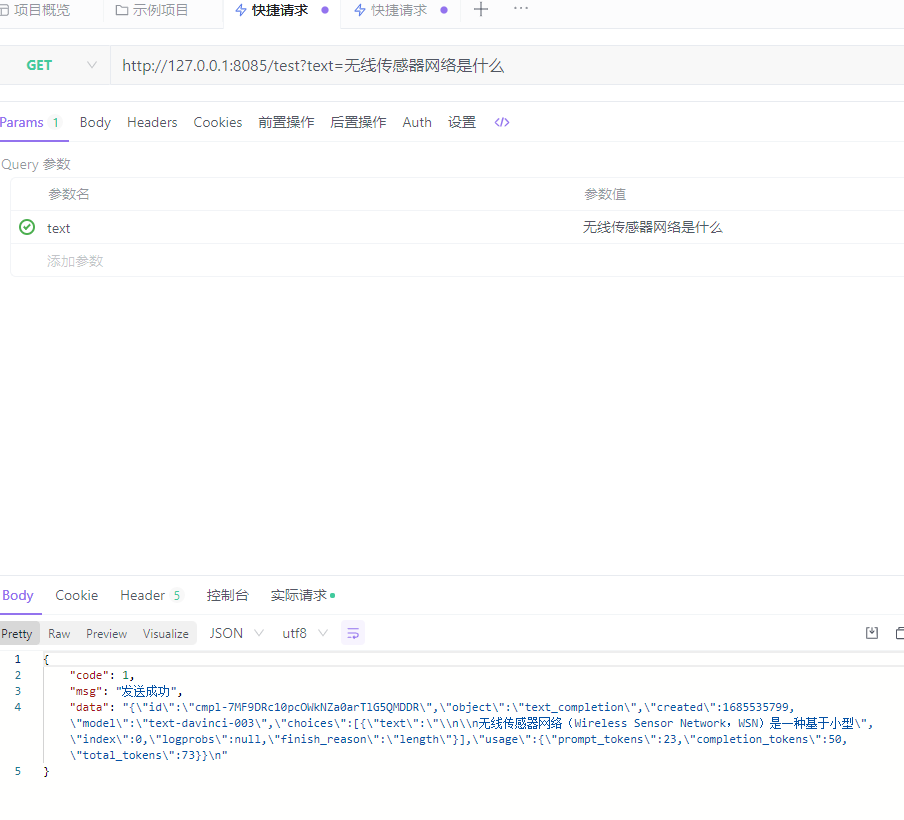Open the Headers tab
904x820 pixels.
click(152, 122)
